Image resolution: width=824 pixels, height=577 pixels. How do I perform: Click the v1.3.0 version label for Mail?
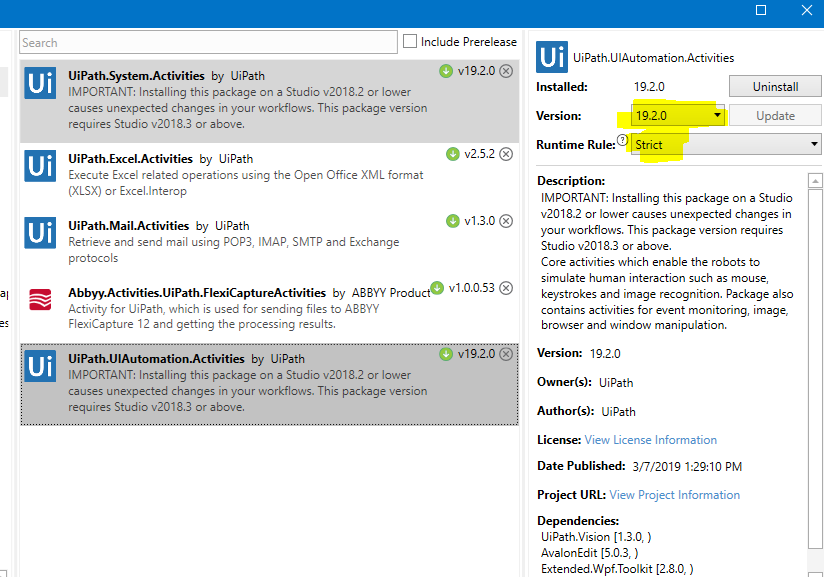click(x=479, y=221)
